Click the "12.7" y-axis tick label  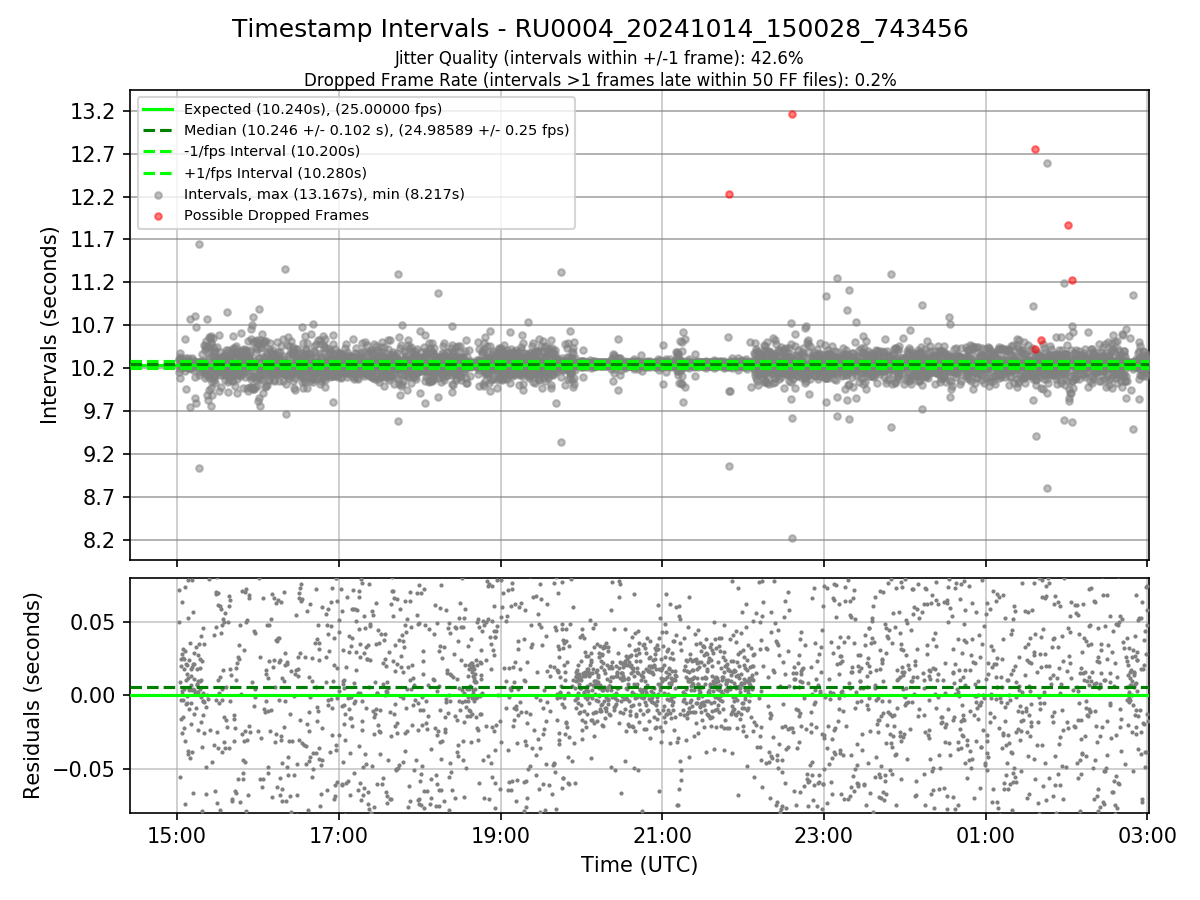coord(92,154)
